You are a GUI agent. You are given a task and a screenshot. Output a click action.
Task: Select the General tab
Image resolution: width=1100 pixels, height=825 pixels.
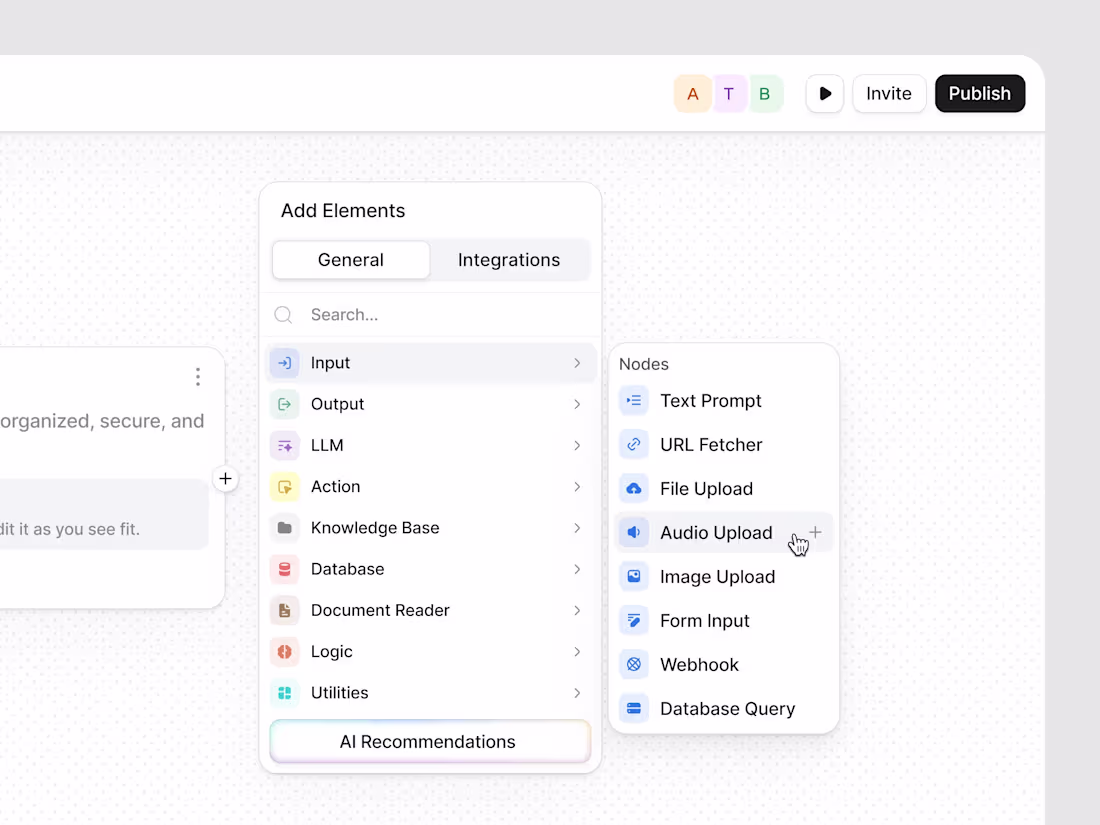(x=350, y=259)
